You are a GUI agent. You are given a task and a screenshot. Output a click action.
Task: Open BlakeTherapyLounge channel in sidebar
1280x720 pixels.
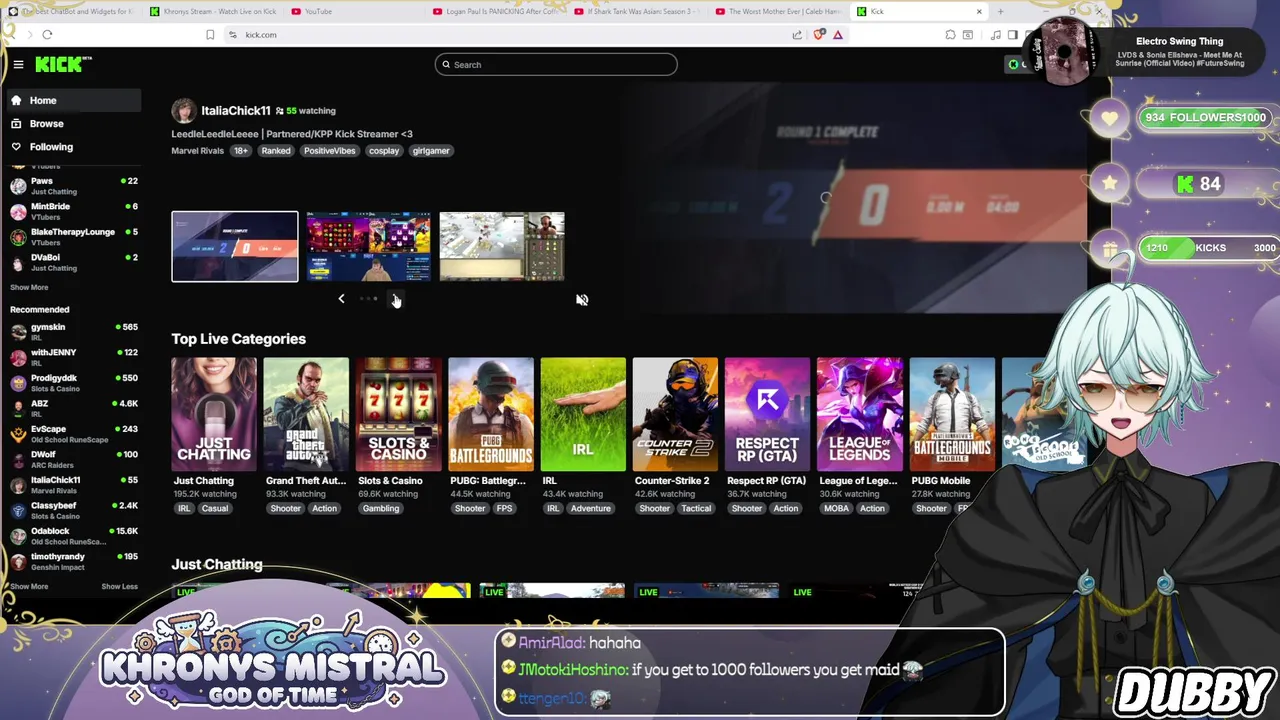(x=74, y=237)
